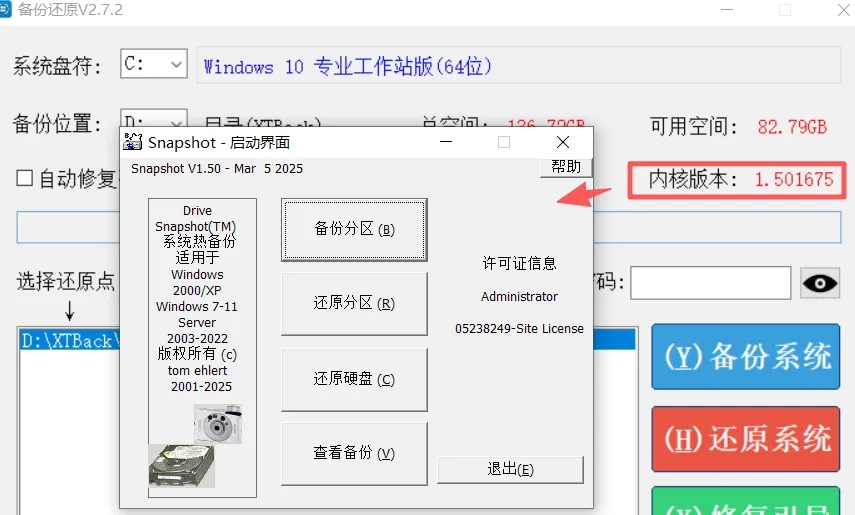Click the Snapshot camera app icon in title bar

pos(133,142)
